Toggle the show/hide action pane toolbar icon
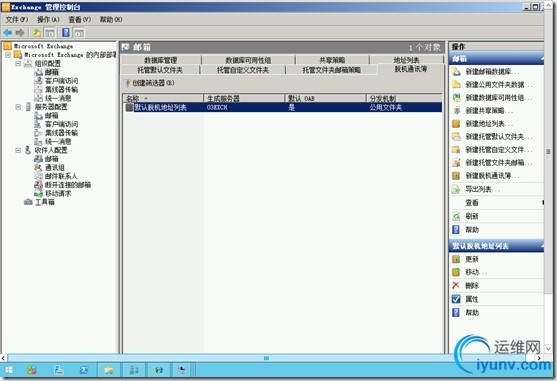The image size is (557, 381). coord(79,33)
